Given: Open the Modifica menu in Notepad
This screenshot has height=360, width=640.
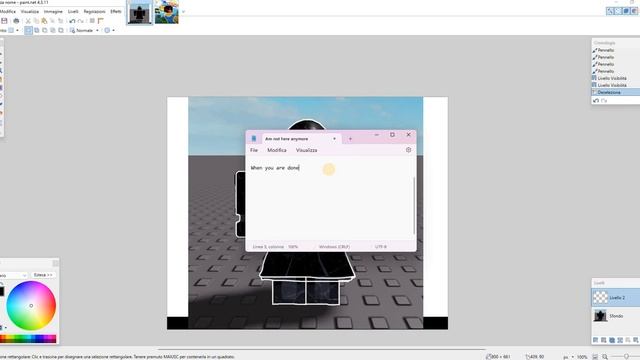Looking at the screenshot, I should pos(277,150).
